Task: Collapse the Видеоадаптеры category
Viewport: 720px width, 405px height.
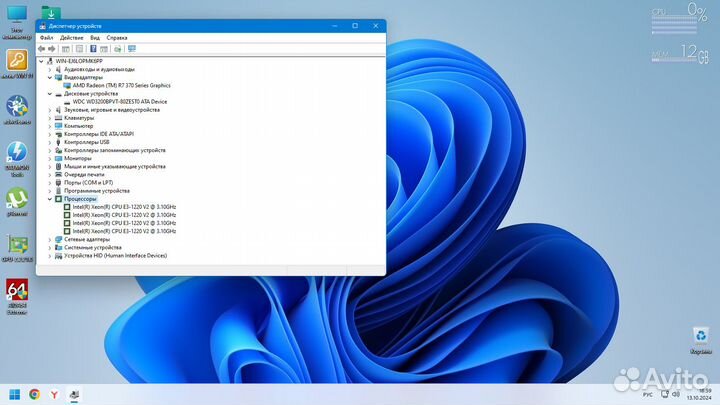Action: click(x=50, y=78)
